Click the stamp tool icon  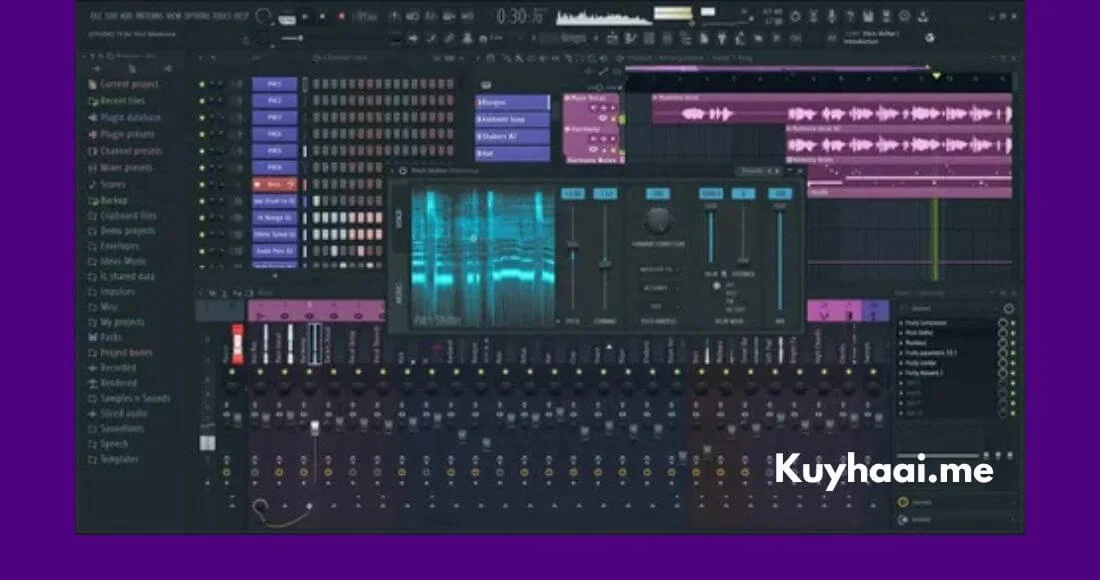pos(467,39)
